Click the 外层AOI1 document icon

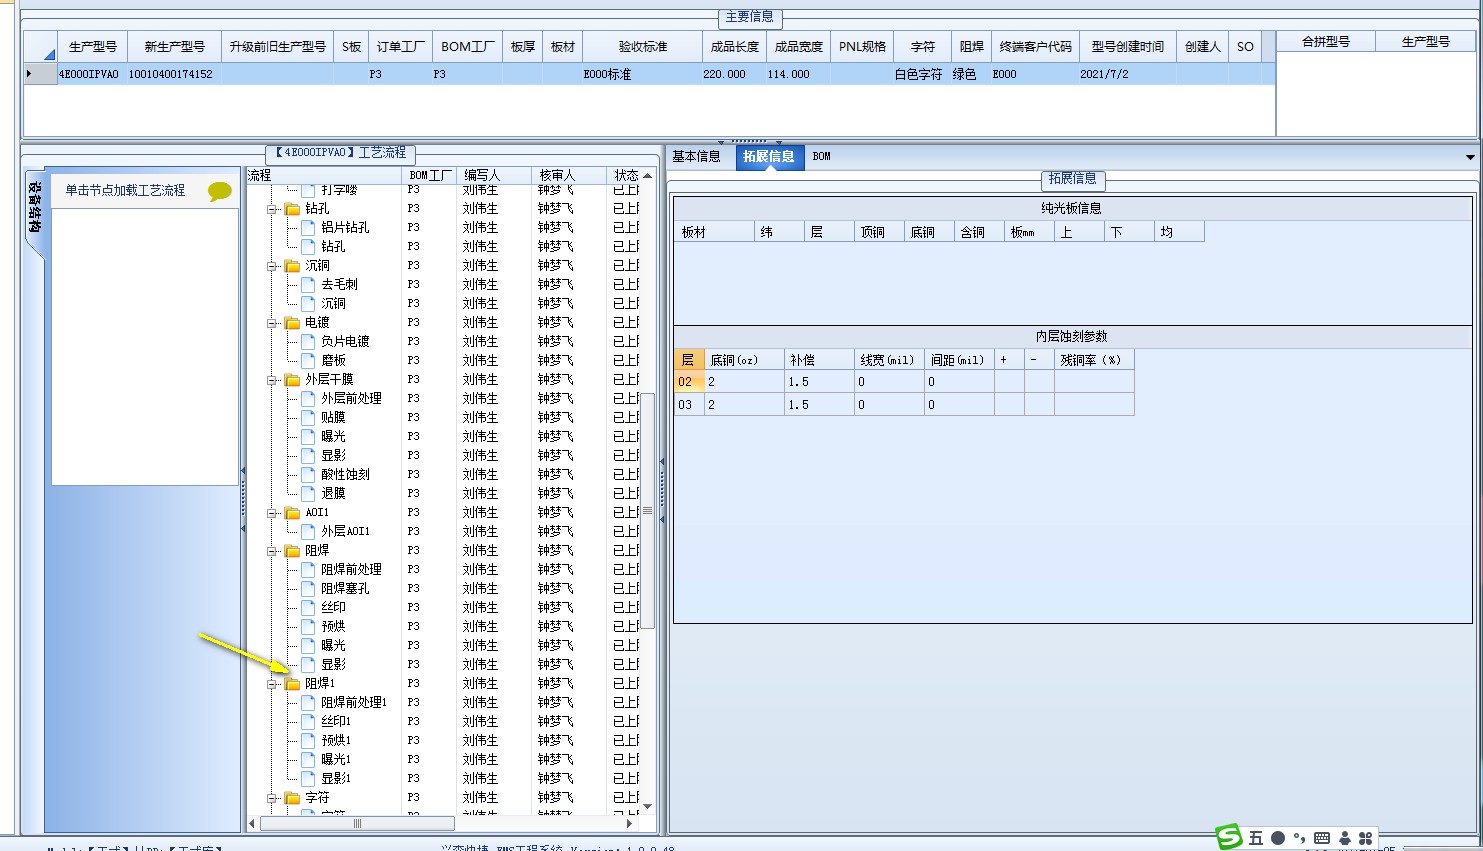pos(309,532)
